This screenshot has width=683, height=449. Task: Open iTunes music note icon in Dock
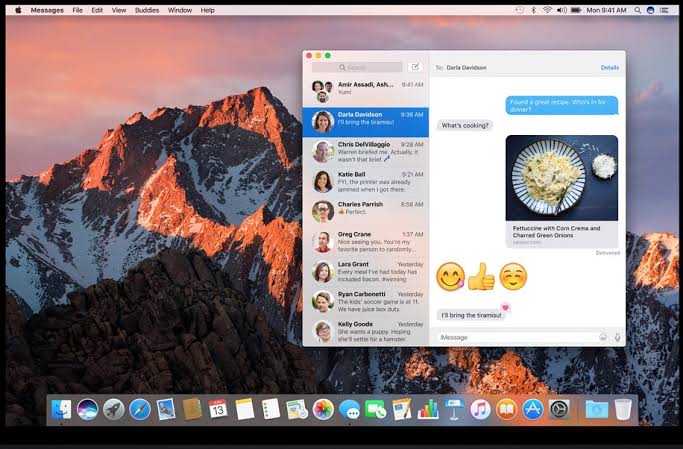click(x=480, y=409)
